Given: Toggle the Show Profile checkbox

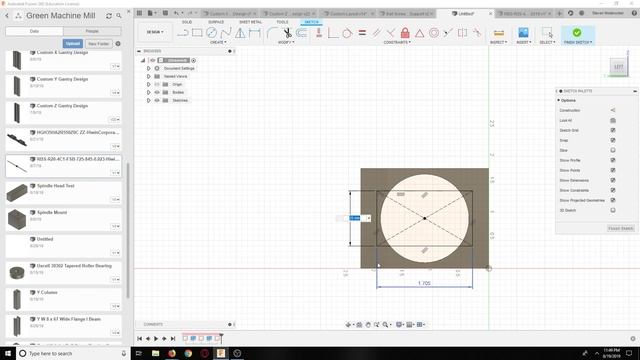Looking at the screenshot, I should (x=613, y=160).
